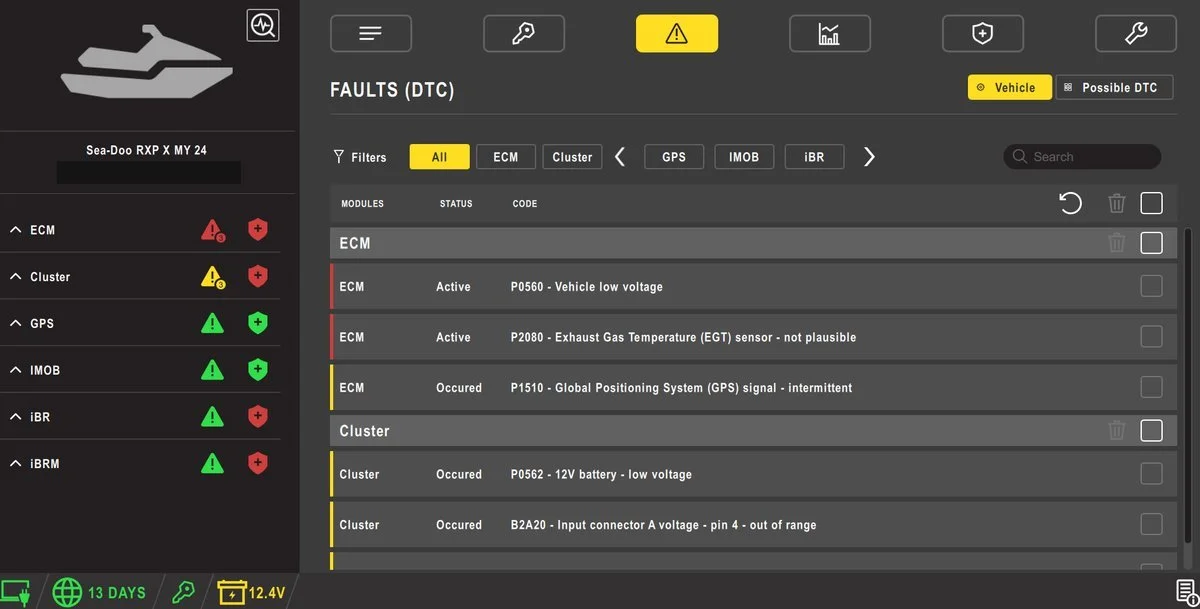Click iBR green warning icon

212,416
